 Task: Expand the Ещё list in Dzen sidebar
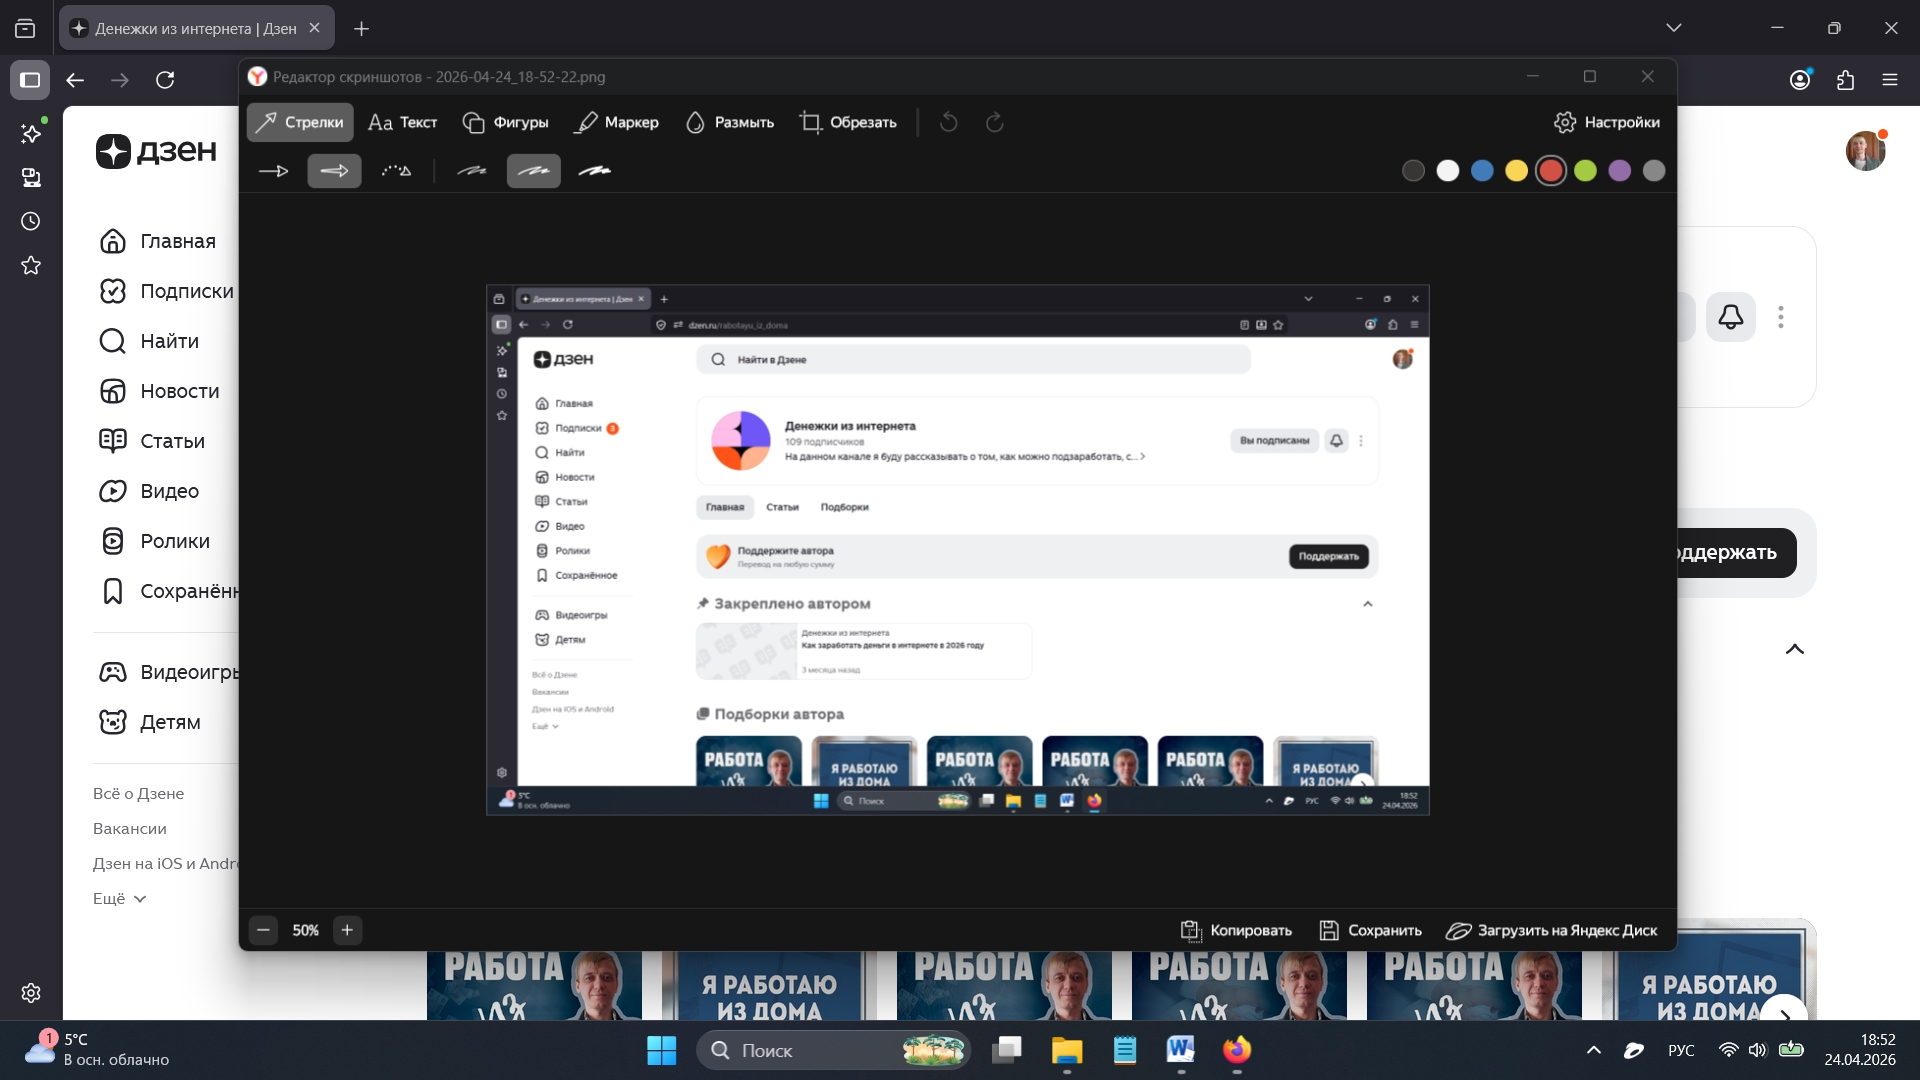point(120,899)
